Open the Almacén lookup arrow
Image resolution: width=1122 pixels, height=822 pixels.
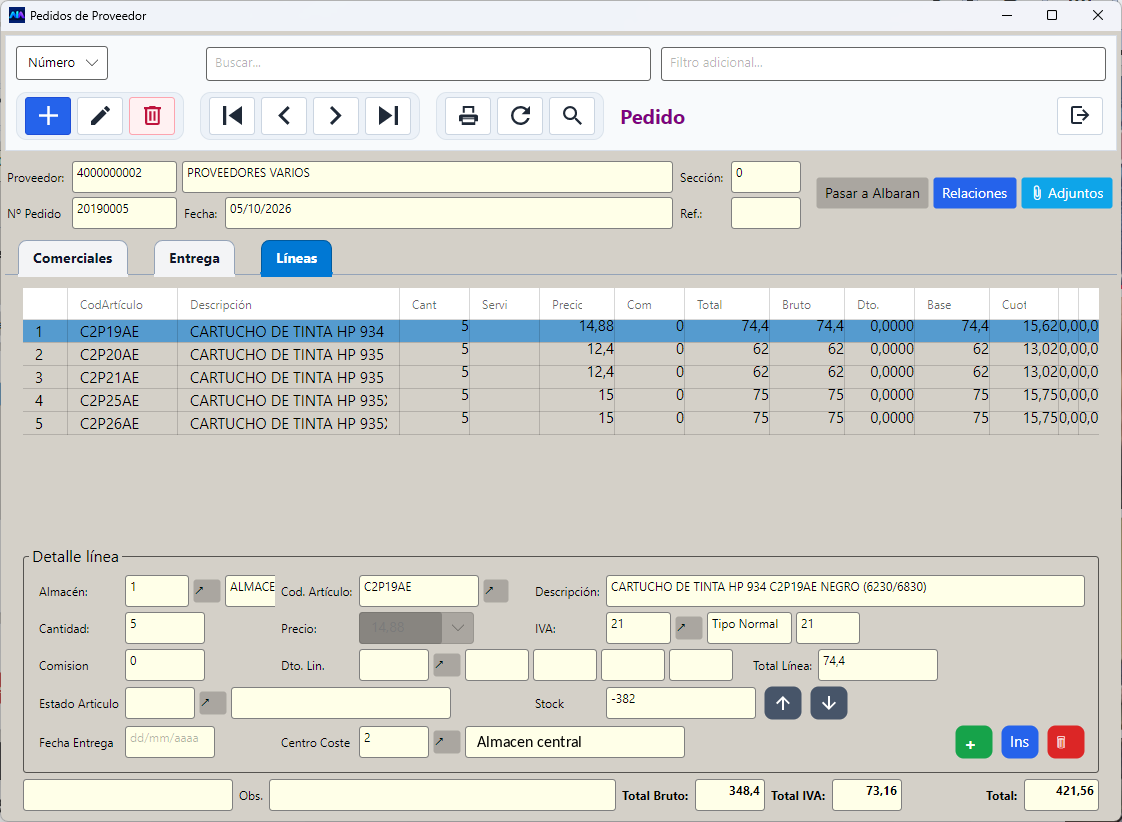207,590
